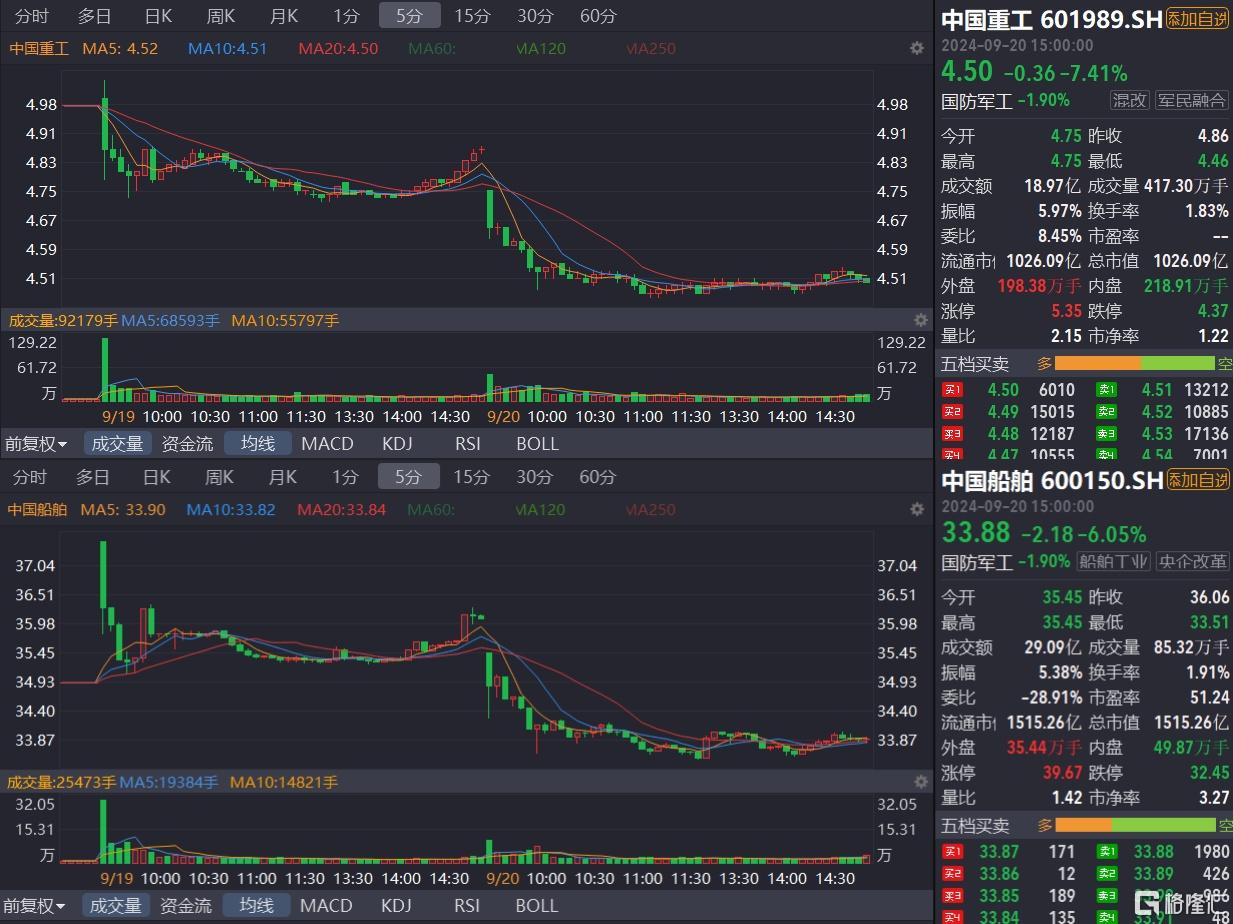Click 中国重工 涨停 price 5.35

[x=1066, y=311]
